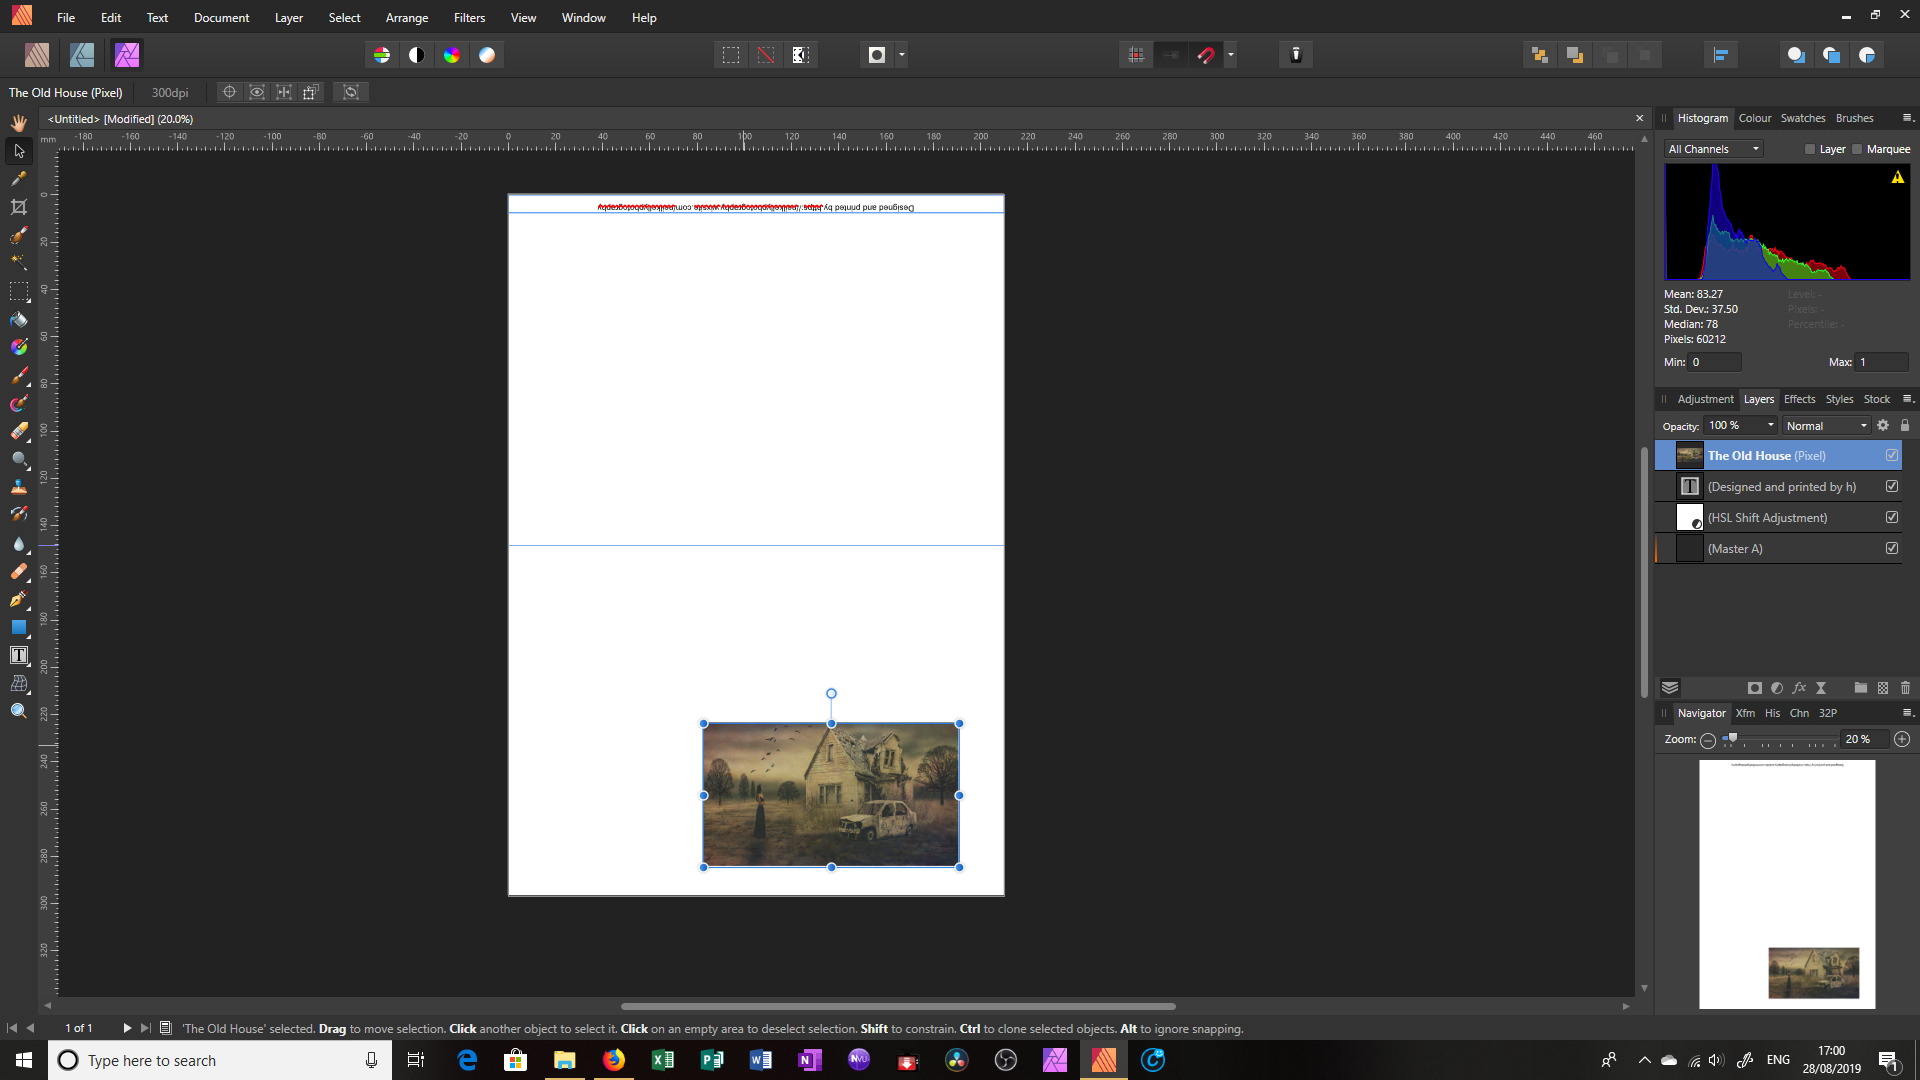Choose the magic wand Flood Select tool
1920x1080 pixels.
click(19, 262)
